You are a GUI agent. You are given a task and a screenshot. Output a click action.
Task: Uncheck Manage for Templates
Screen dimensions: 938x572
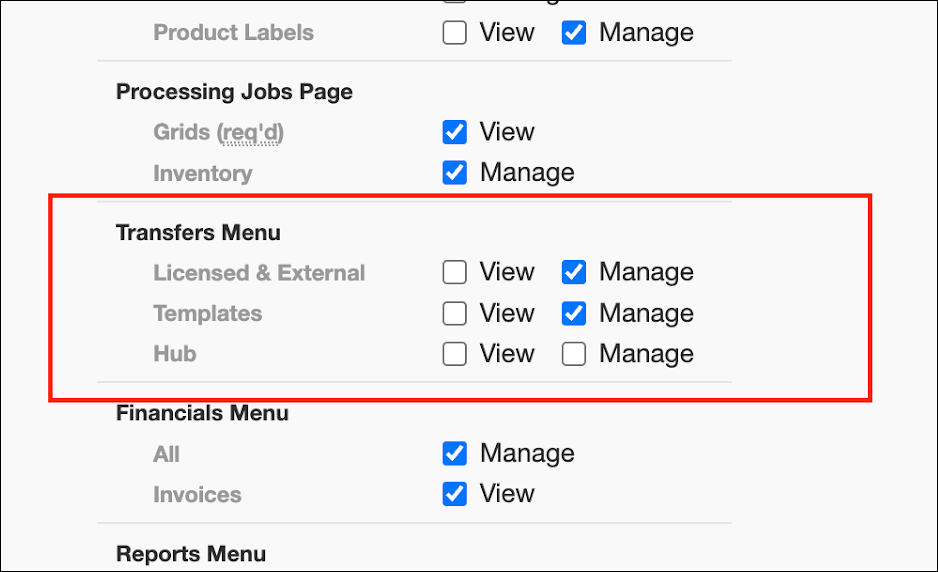point(574,314)
